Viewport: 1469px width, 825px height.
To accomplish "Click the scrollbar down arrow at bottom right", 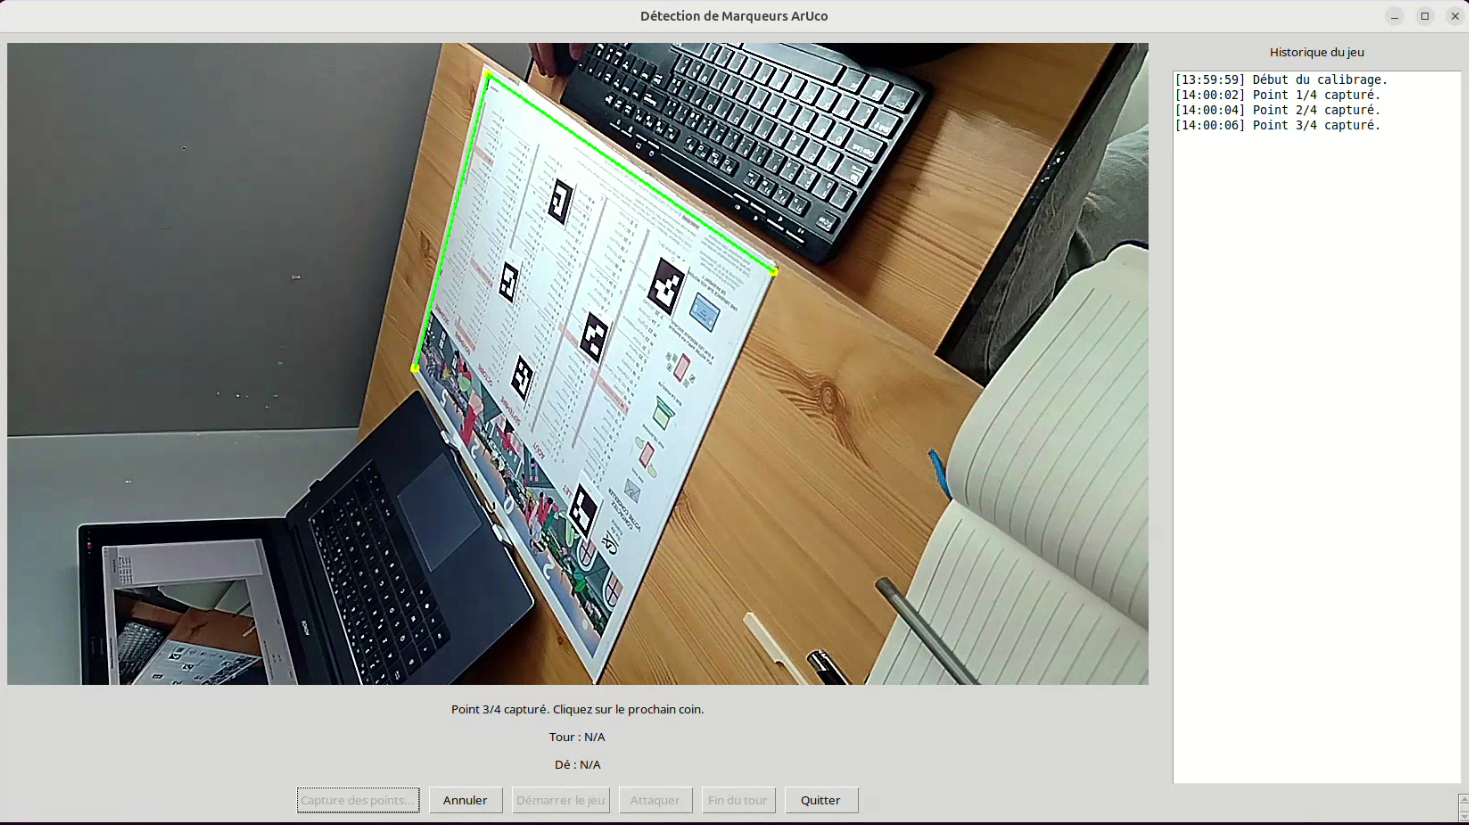I will 1463,817.
